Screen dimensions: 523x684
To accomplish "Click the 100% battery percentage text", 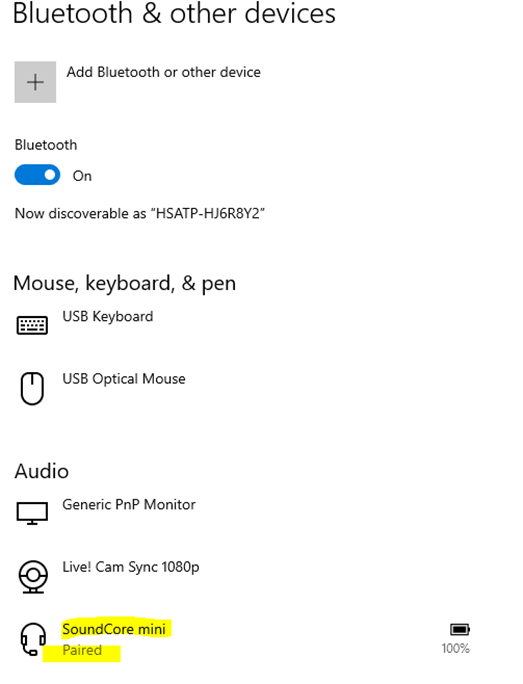I will (x=455, y=649).
